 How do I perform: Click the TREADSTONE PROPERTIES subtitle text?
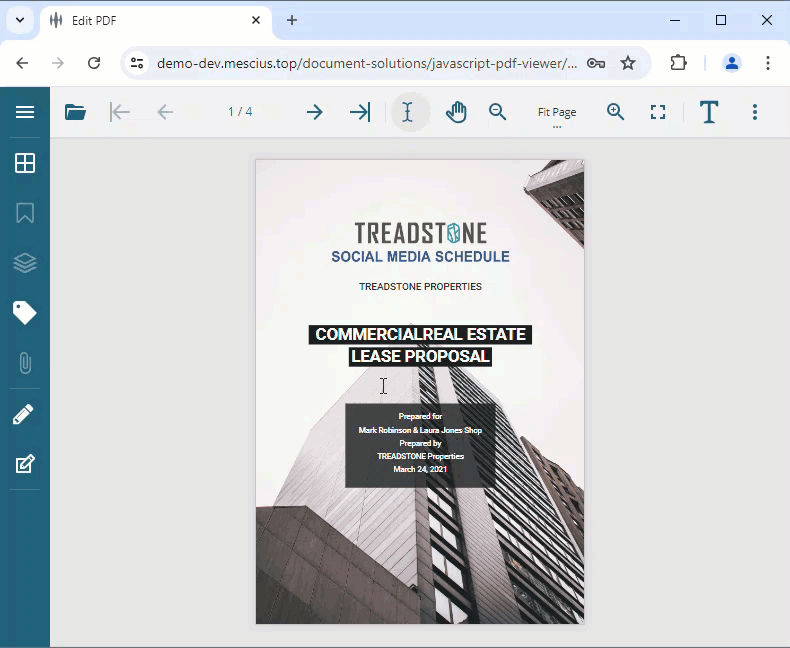pos(420,286)
